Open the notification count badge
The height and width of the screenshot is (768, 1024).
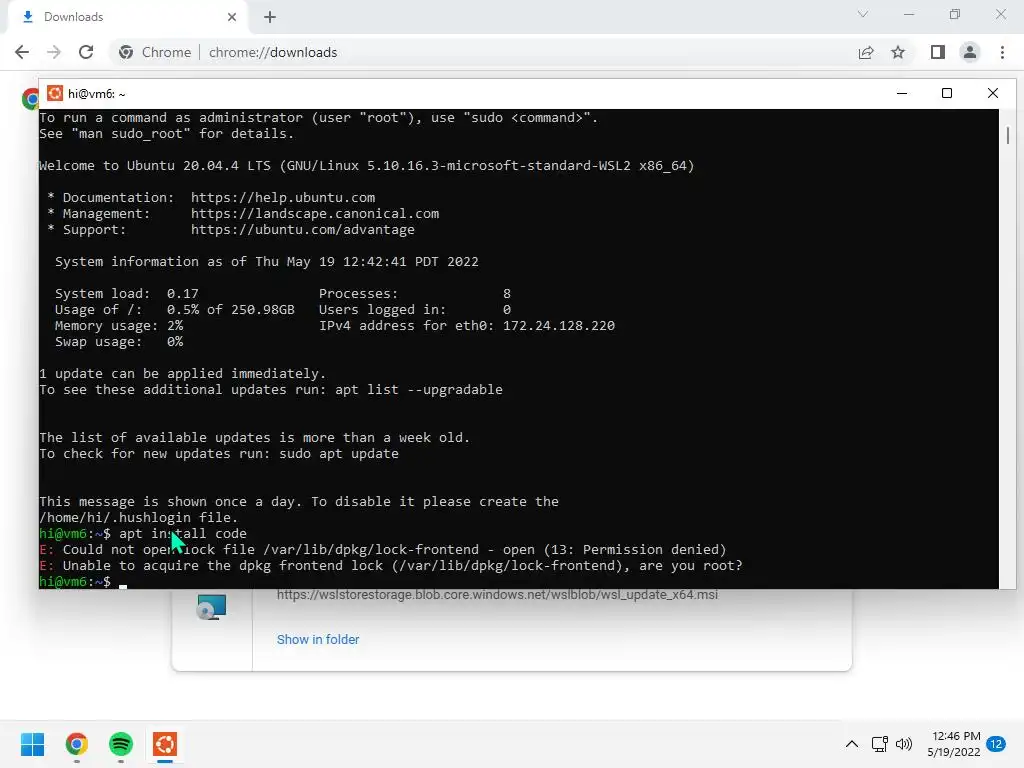click(x=996, y=744)
